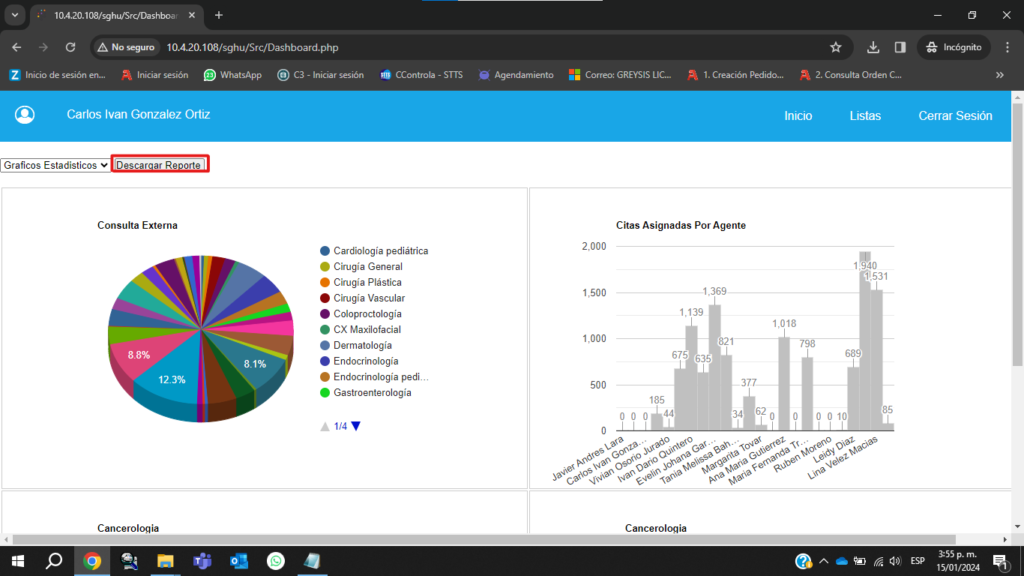Open the tab search dropdown arrow
The image size is (1024, 576).
[x=15, y=15]
